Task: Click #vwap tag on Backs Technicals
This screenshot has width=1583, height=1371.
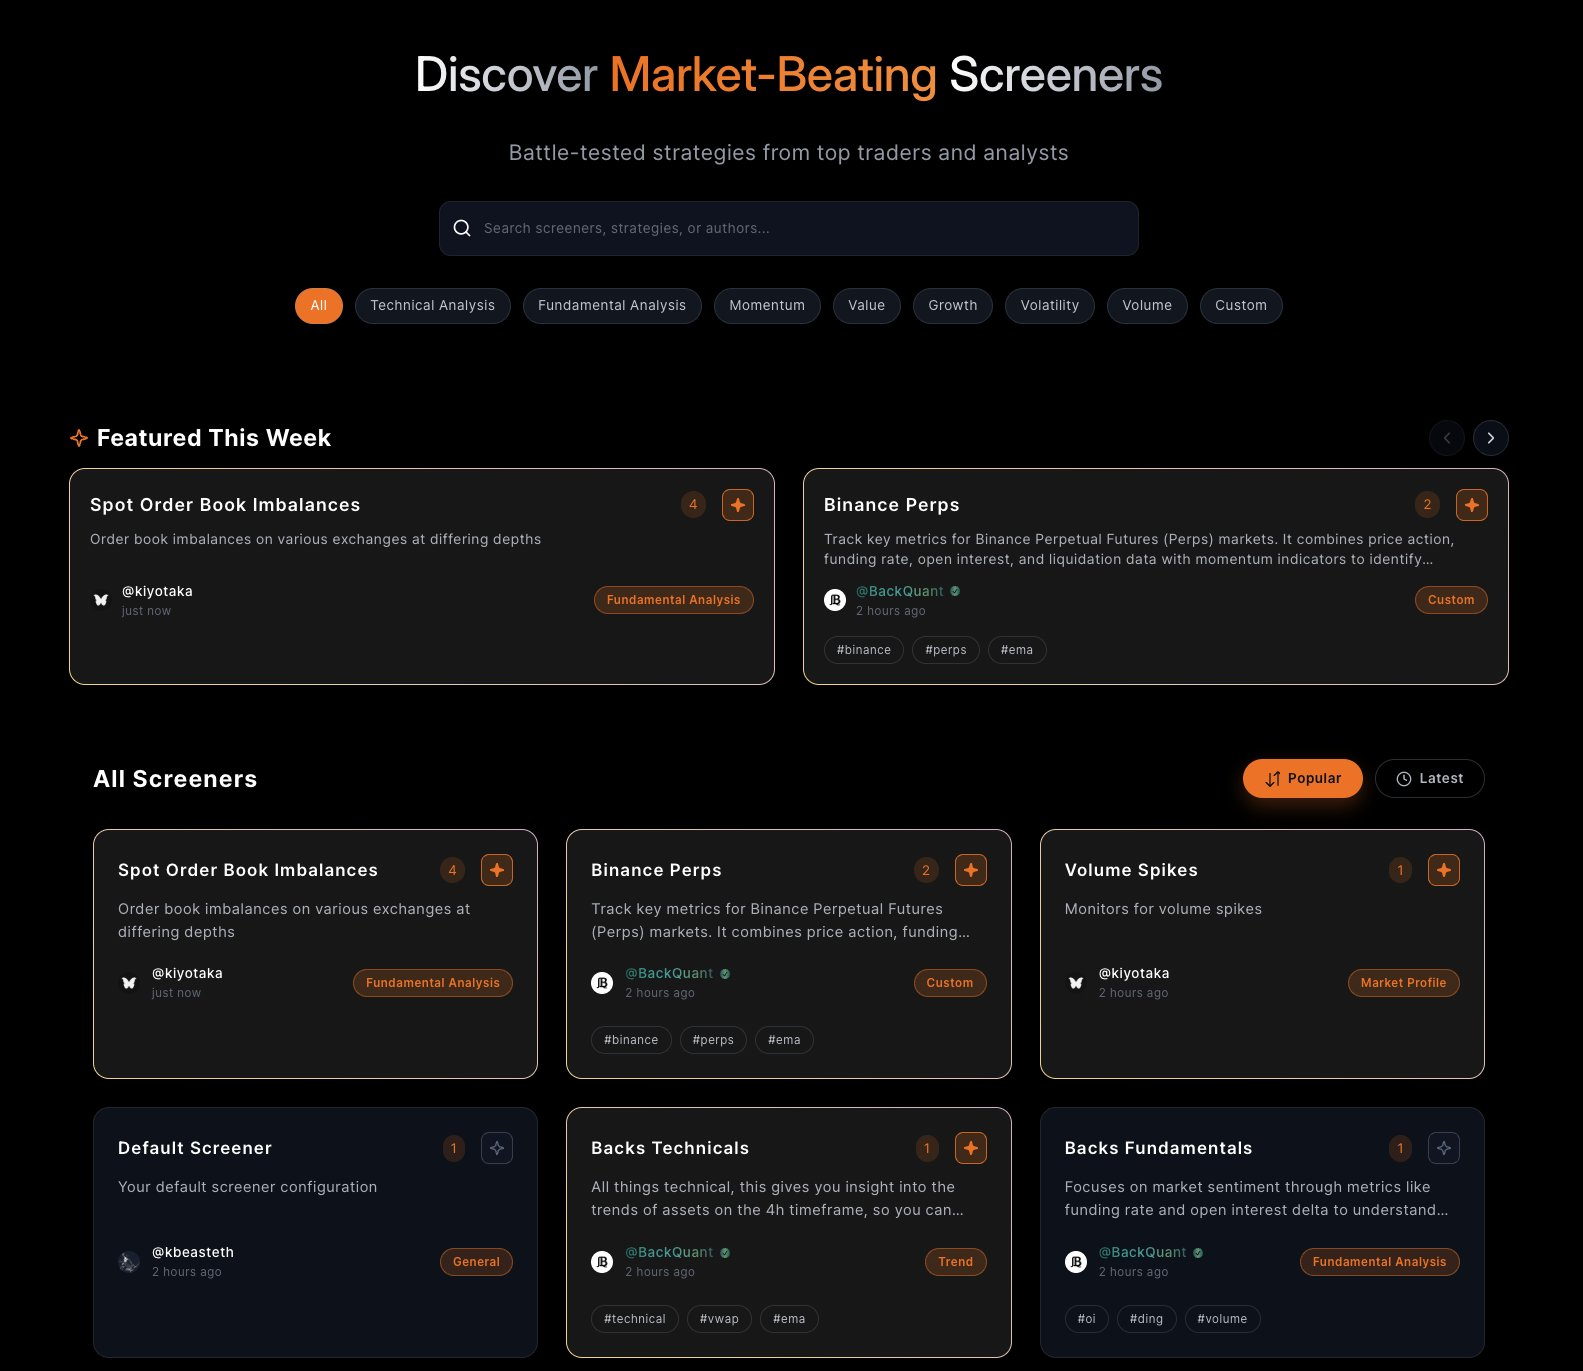Action: click(719, 1319)
